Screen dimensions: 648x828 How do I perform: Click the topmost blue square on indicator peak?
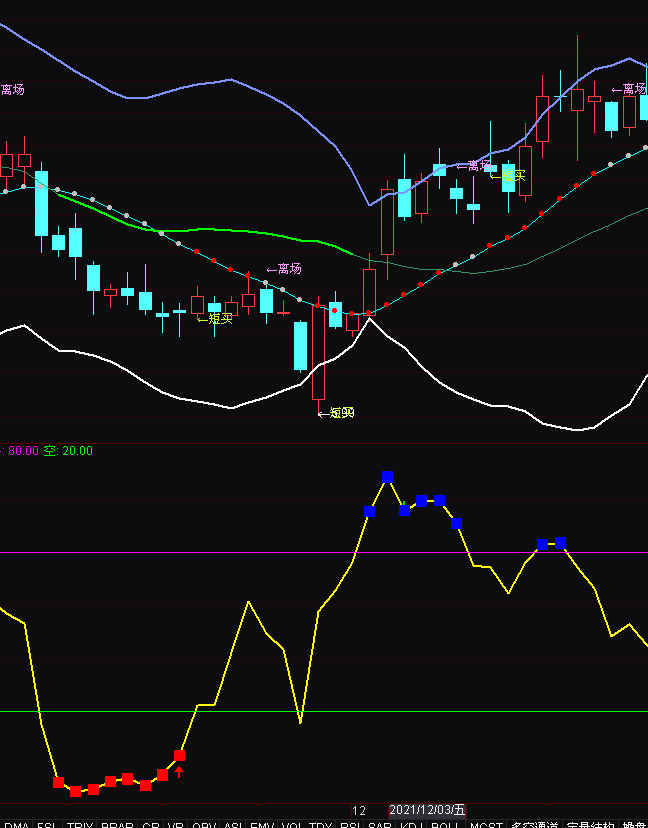(387, 477)
